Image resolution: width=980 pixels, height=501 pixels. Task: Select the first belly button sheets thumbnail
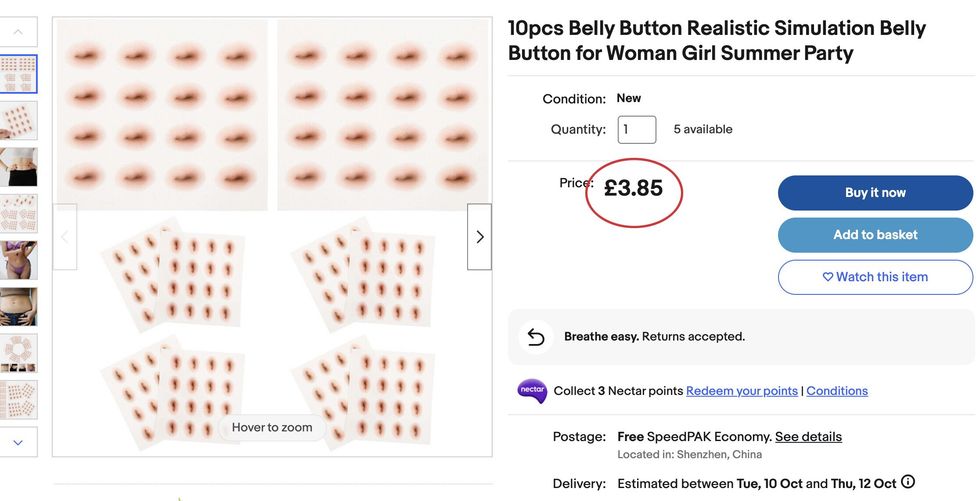(x=19, y=74)
